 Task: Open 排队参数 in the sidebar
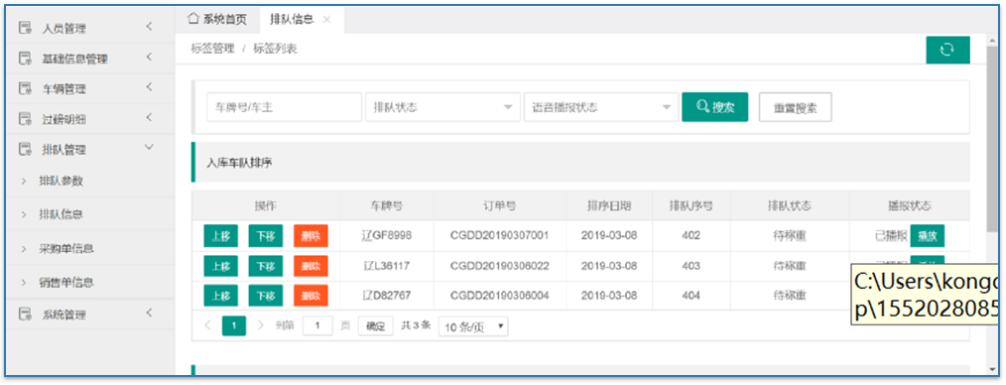click(61, 181)
